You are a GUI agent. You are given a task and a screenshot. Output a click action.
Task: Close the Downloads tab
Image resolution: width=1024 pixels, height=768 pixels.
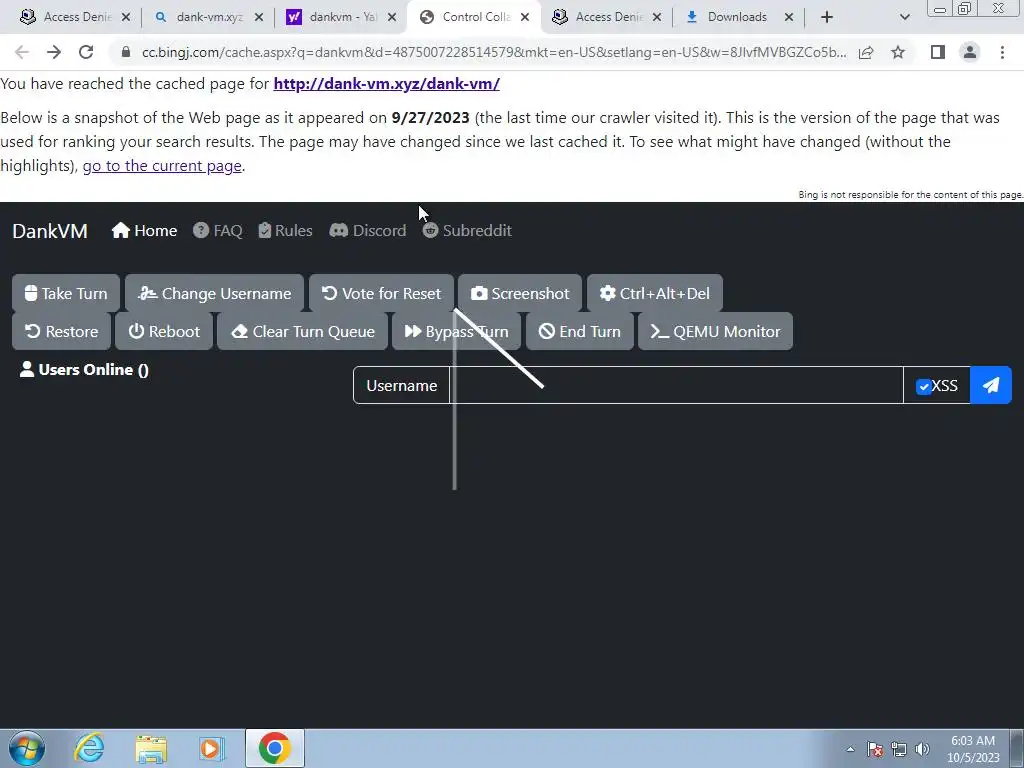789,18
